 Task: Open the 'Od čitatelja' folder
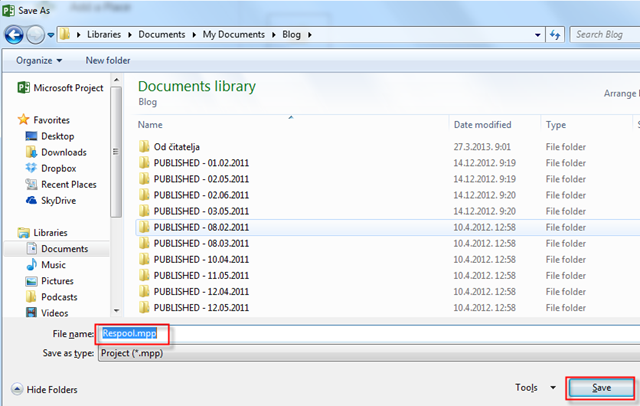tap(176, 147)
